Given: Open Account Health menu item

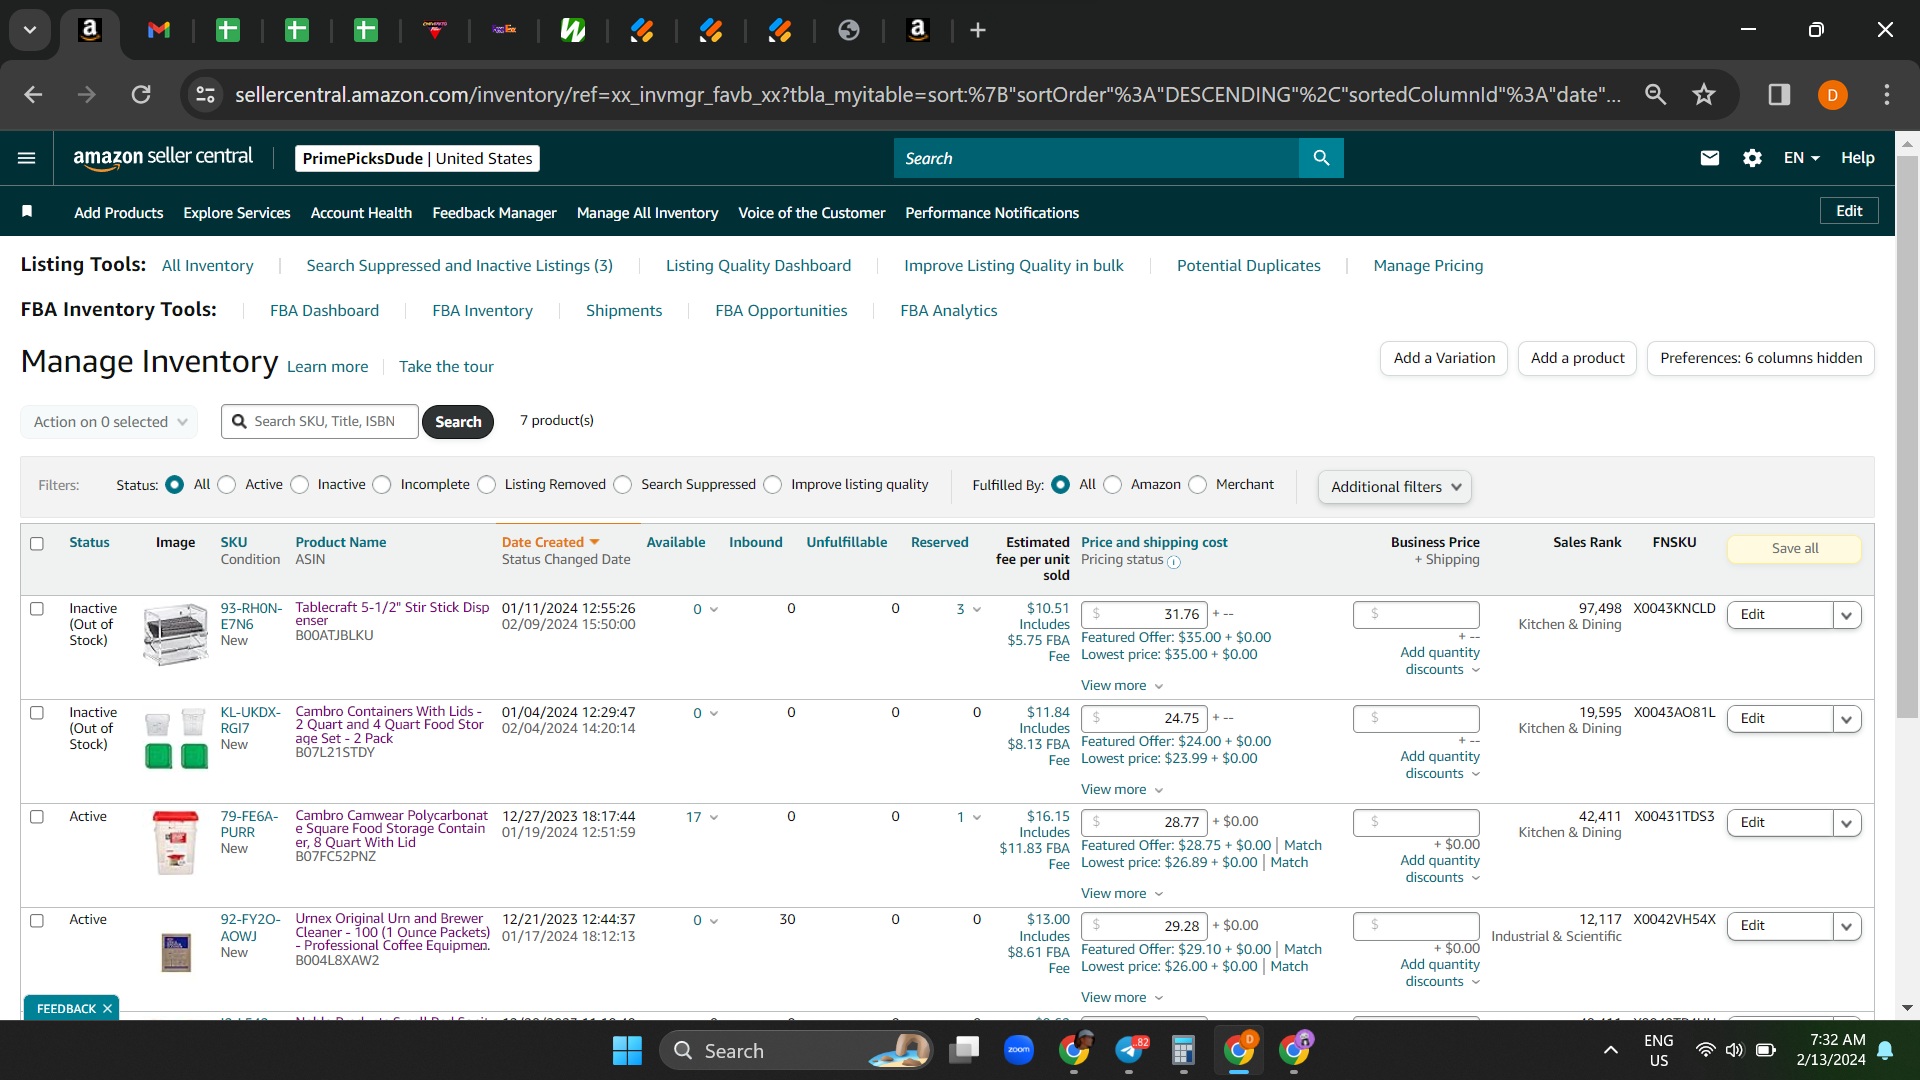Looking at the screenshot, I should [361, 213].
